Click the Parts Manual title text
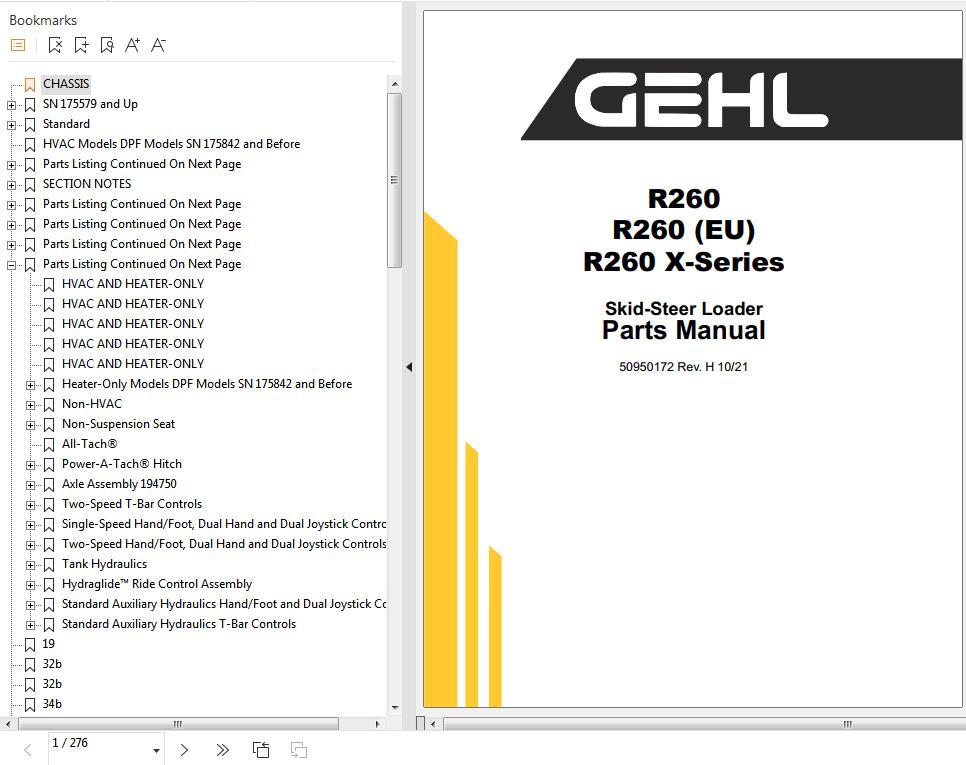The width and height of the screenshot is (966, 765). click(683, 330)
